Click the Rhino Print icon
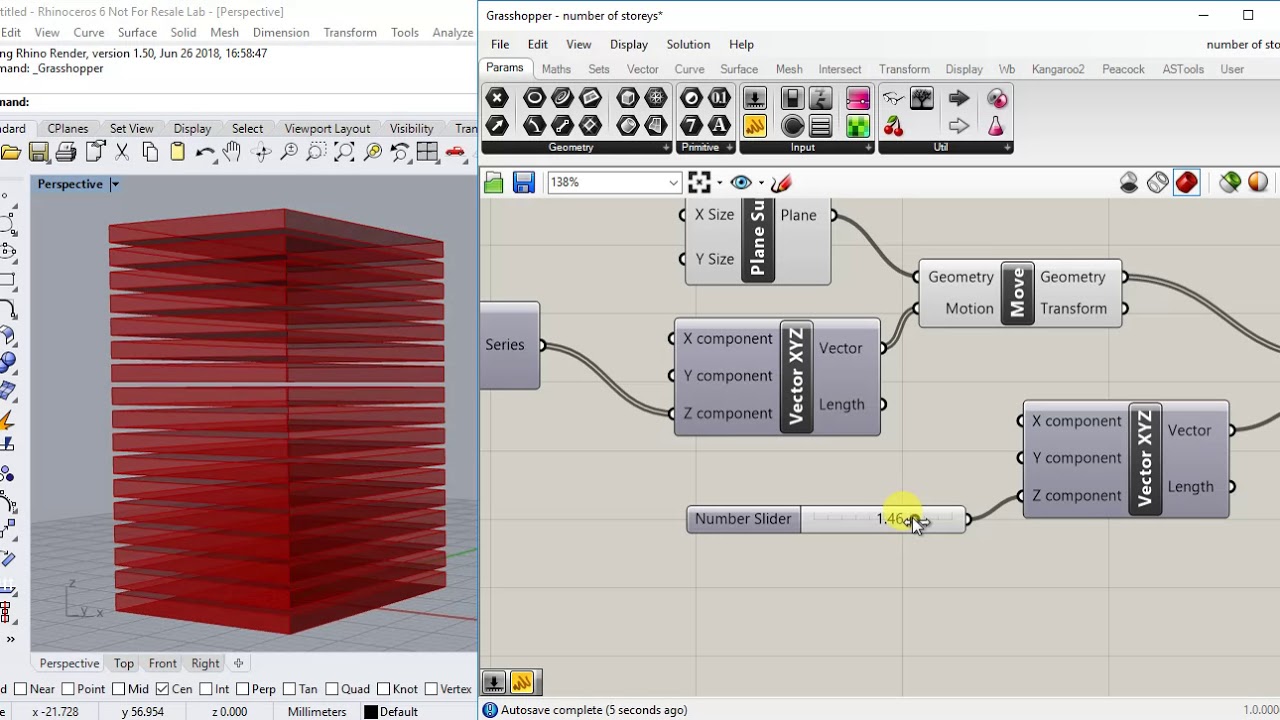Screen dimensions: 1280x720 pyautogui.click(x=66, y=152)
